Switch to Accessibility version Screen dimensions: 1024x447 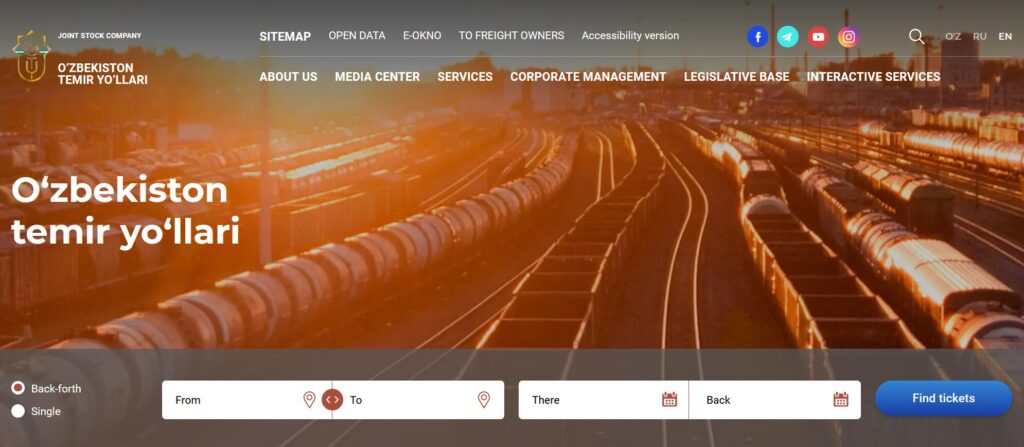[x=630, y=35]
